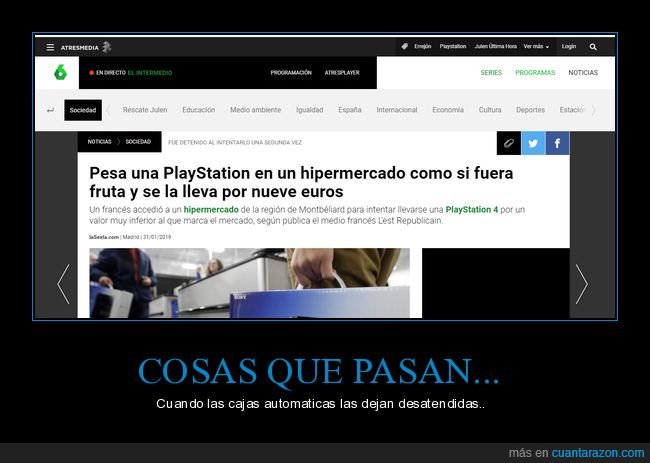Expand the 'Ver más' dropdown
Image resolution: width=650 pixels, height=463 pixels.
click(537, 47)
